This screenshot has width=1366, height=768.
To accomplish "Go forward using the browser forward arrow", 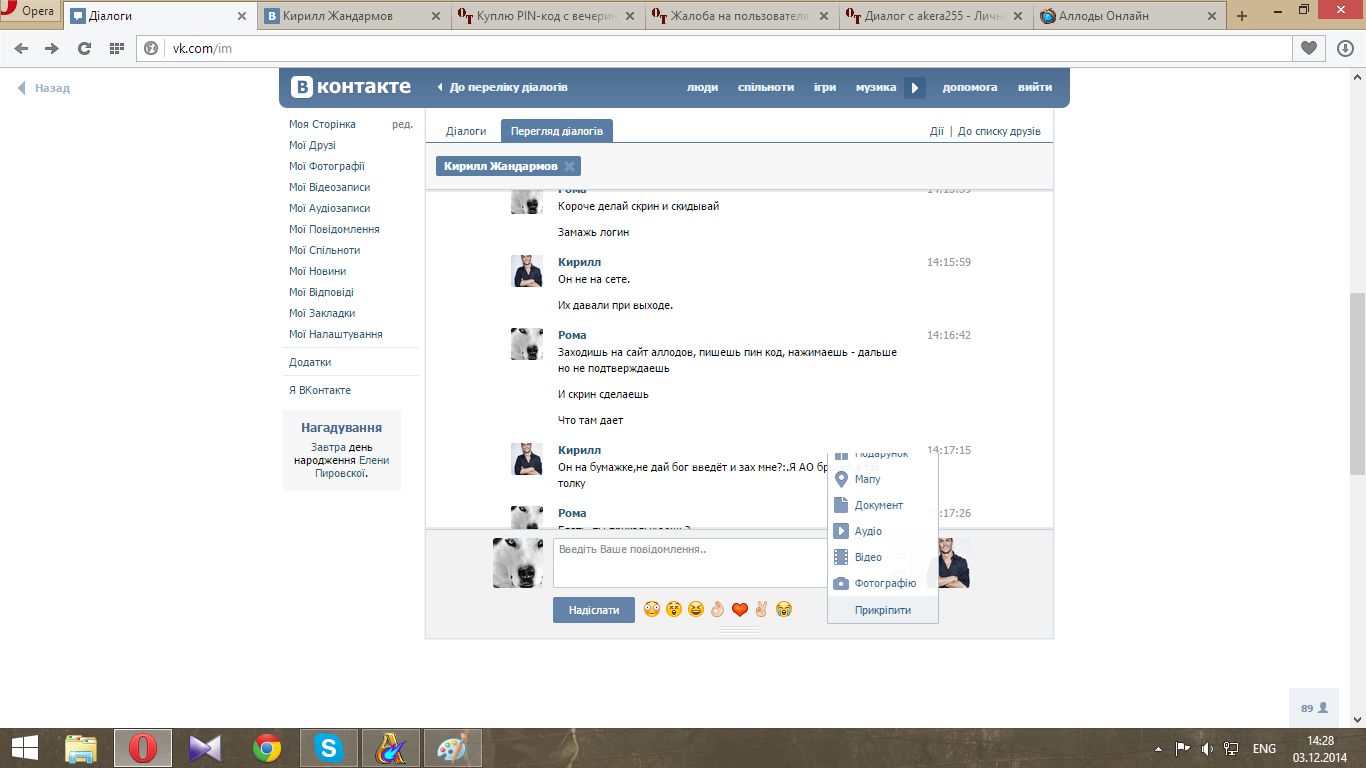I will (52, 48).
